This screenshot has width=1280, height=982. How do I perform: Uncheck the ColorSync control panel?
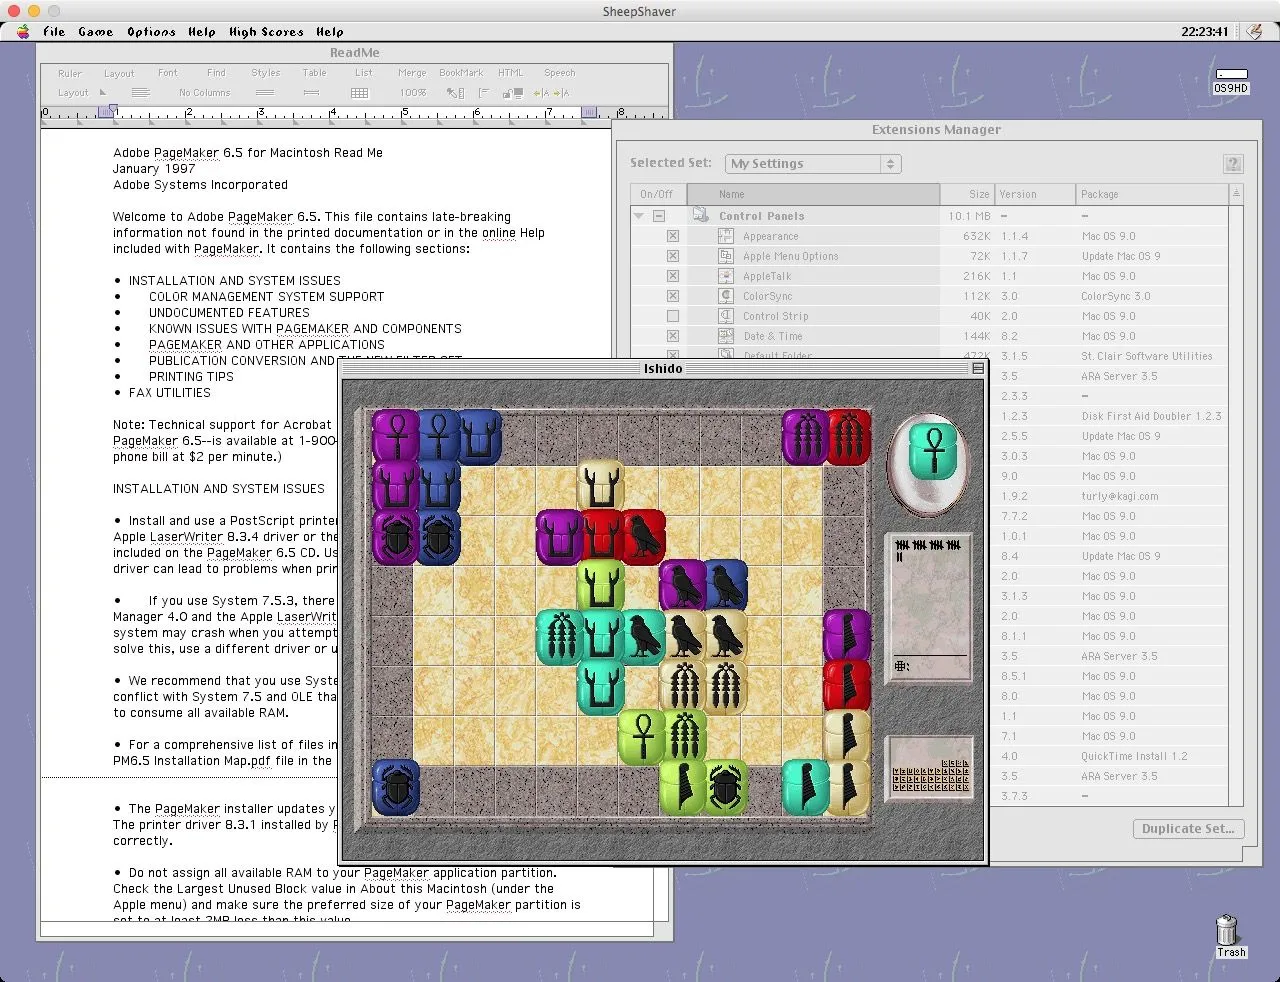[x=673, y=296]
